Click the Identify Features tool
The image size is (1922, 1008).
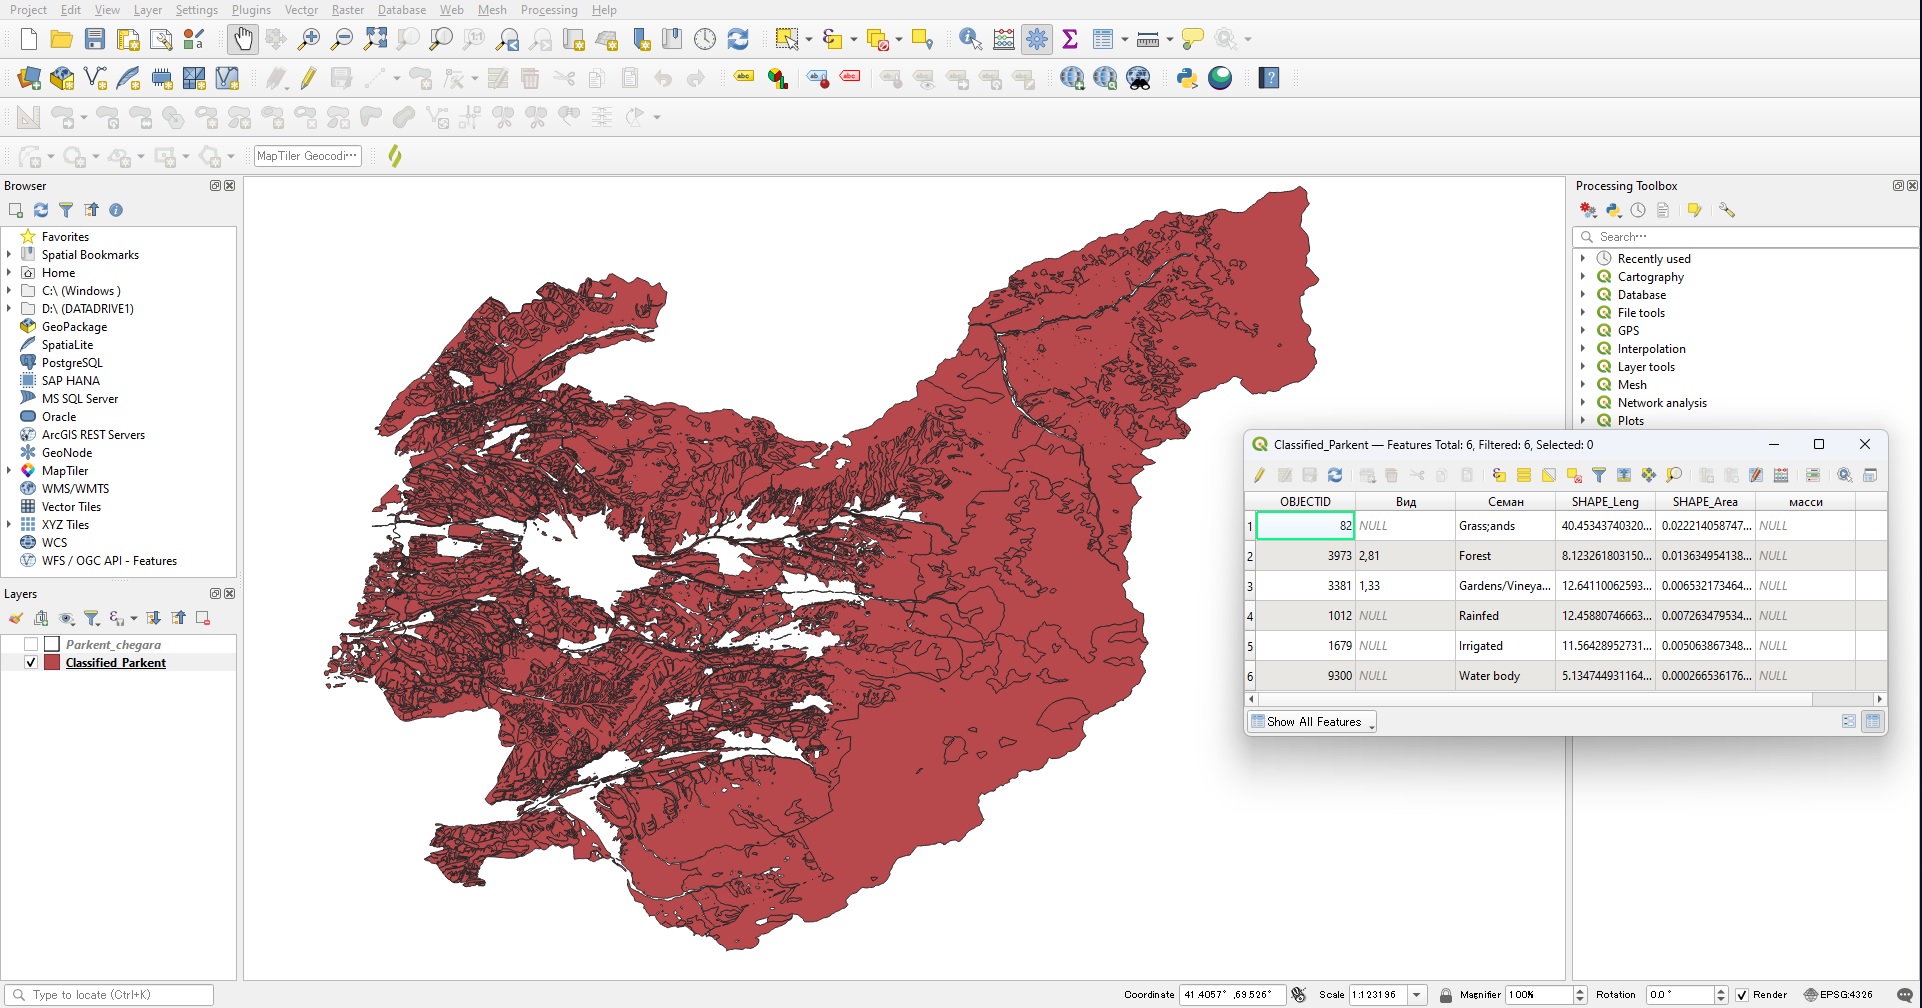click(x=969, y=39)
